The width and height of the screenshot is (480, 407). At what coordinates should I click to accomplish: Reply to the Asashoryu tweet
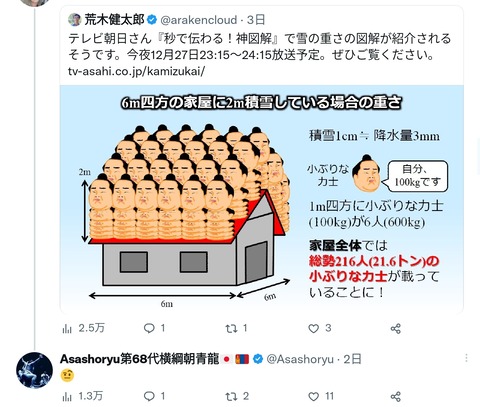pyautogui.click(x=154, y=396)
